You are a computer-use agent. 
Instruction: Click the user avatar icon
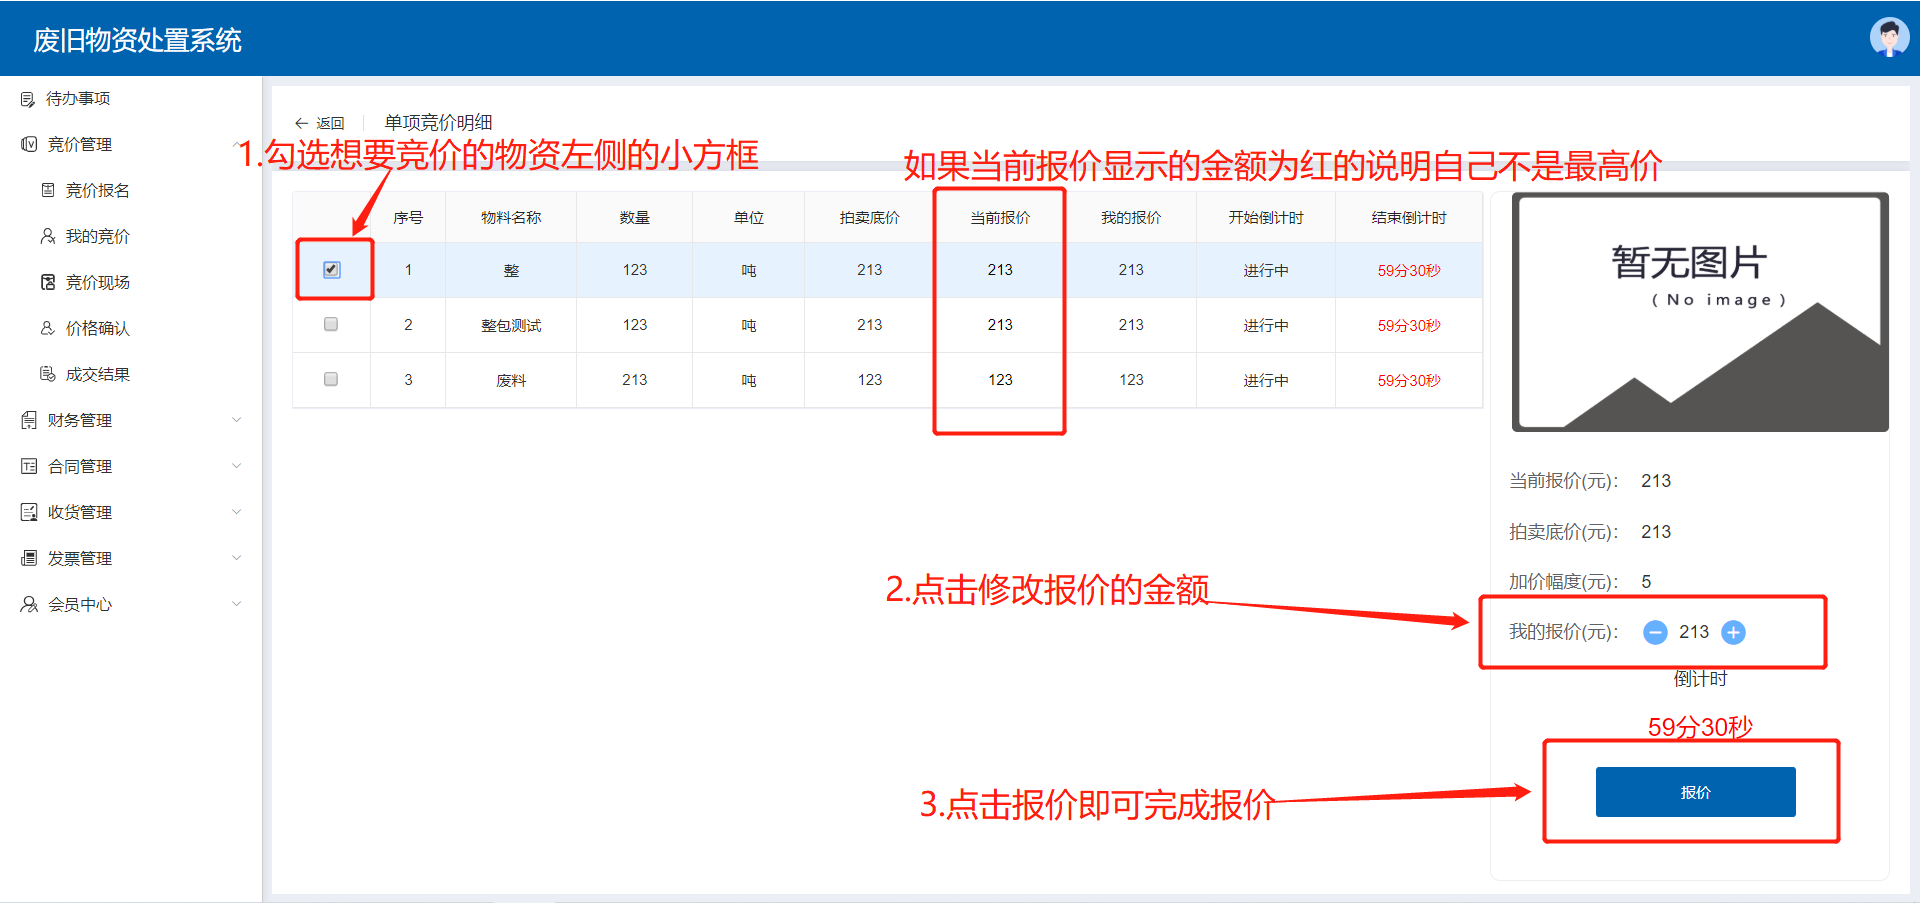(x=1888, y=38)
